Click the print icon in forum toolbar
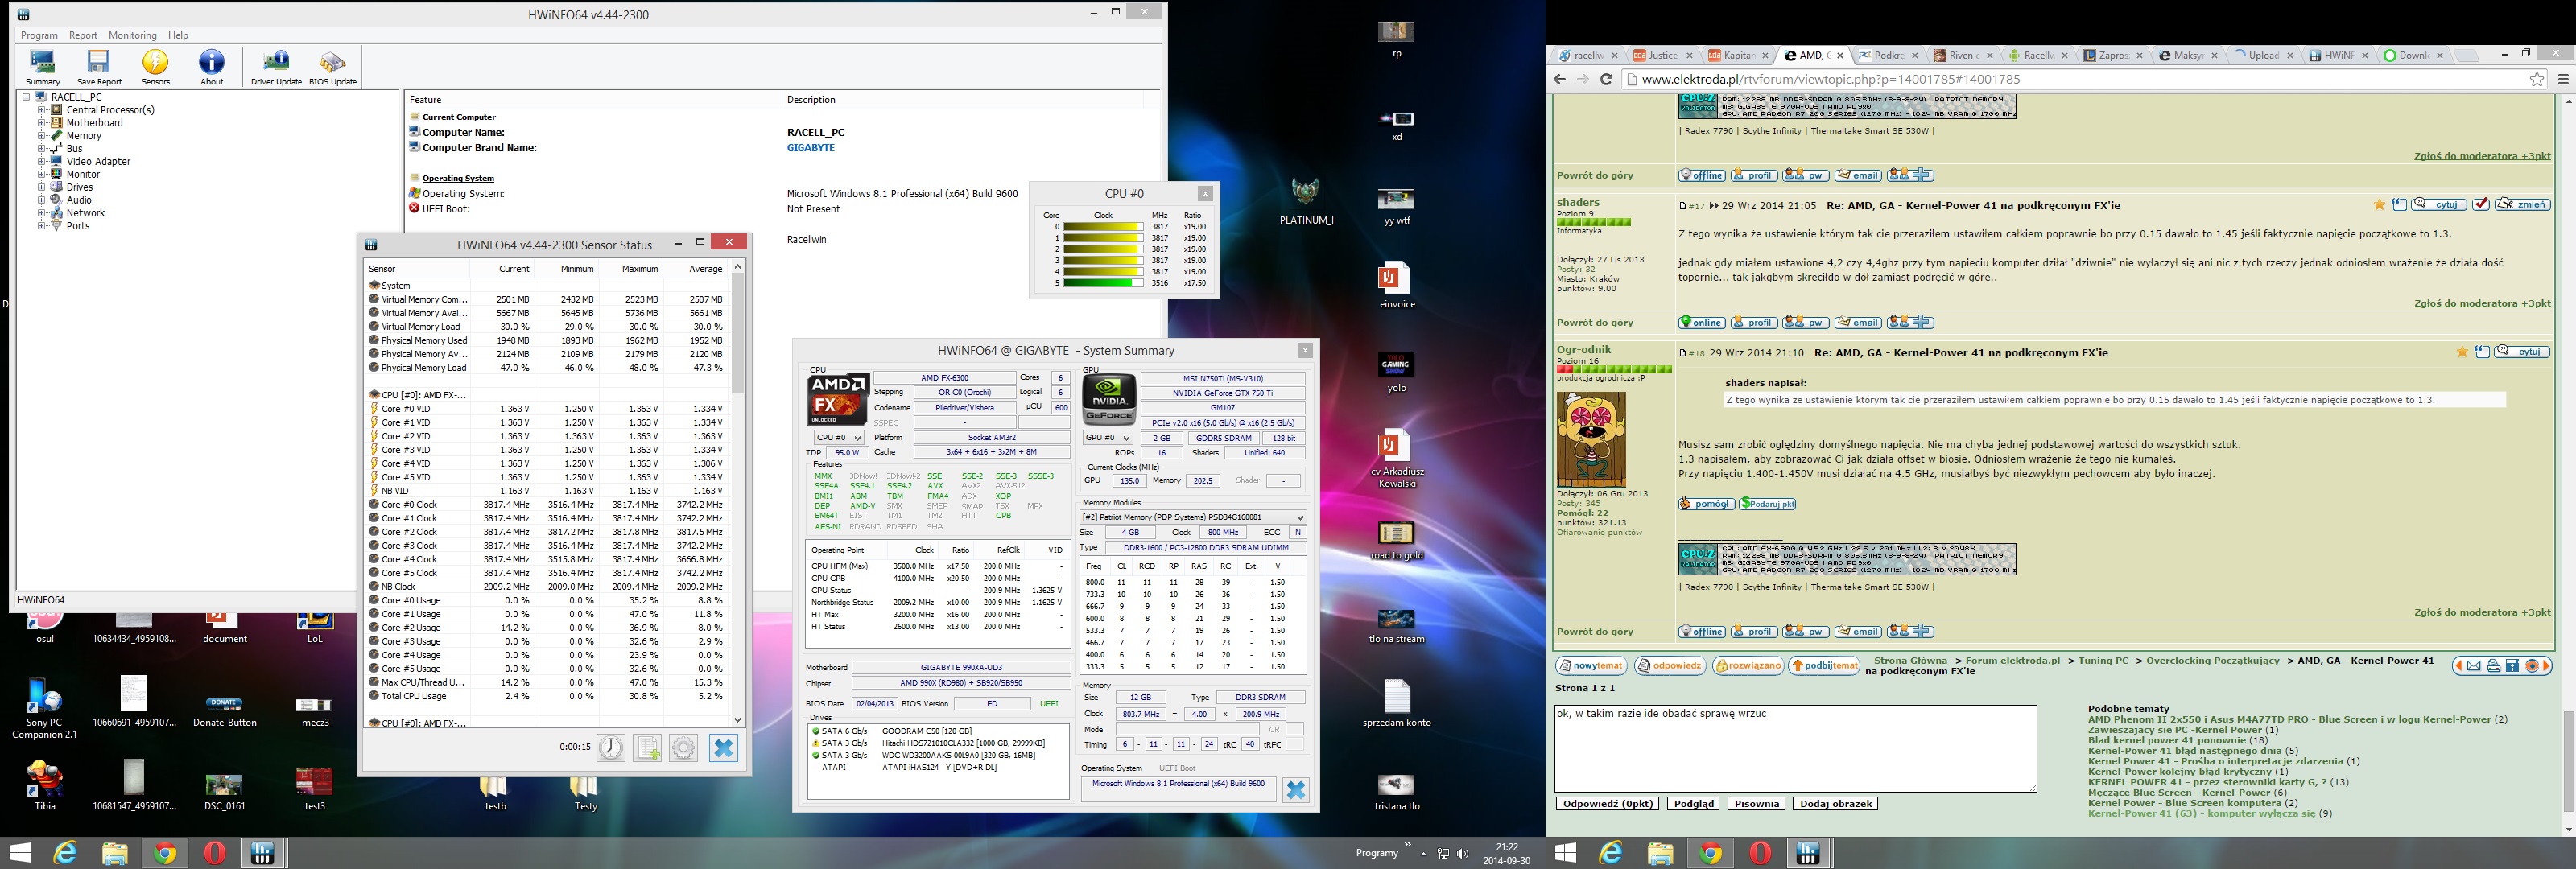Screen dimensions: 2576x869 pyautogui.click(x=2493, y=666)
